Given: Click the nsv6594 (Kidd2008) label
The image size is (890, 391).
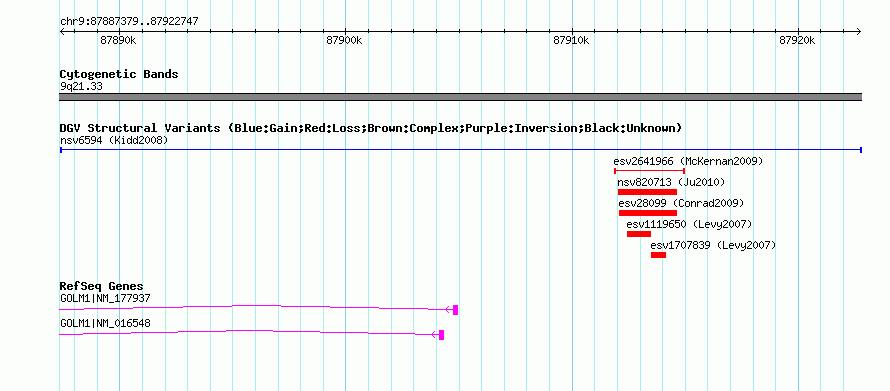Looking at the screenshot, I should (114, 140).
